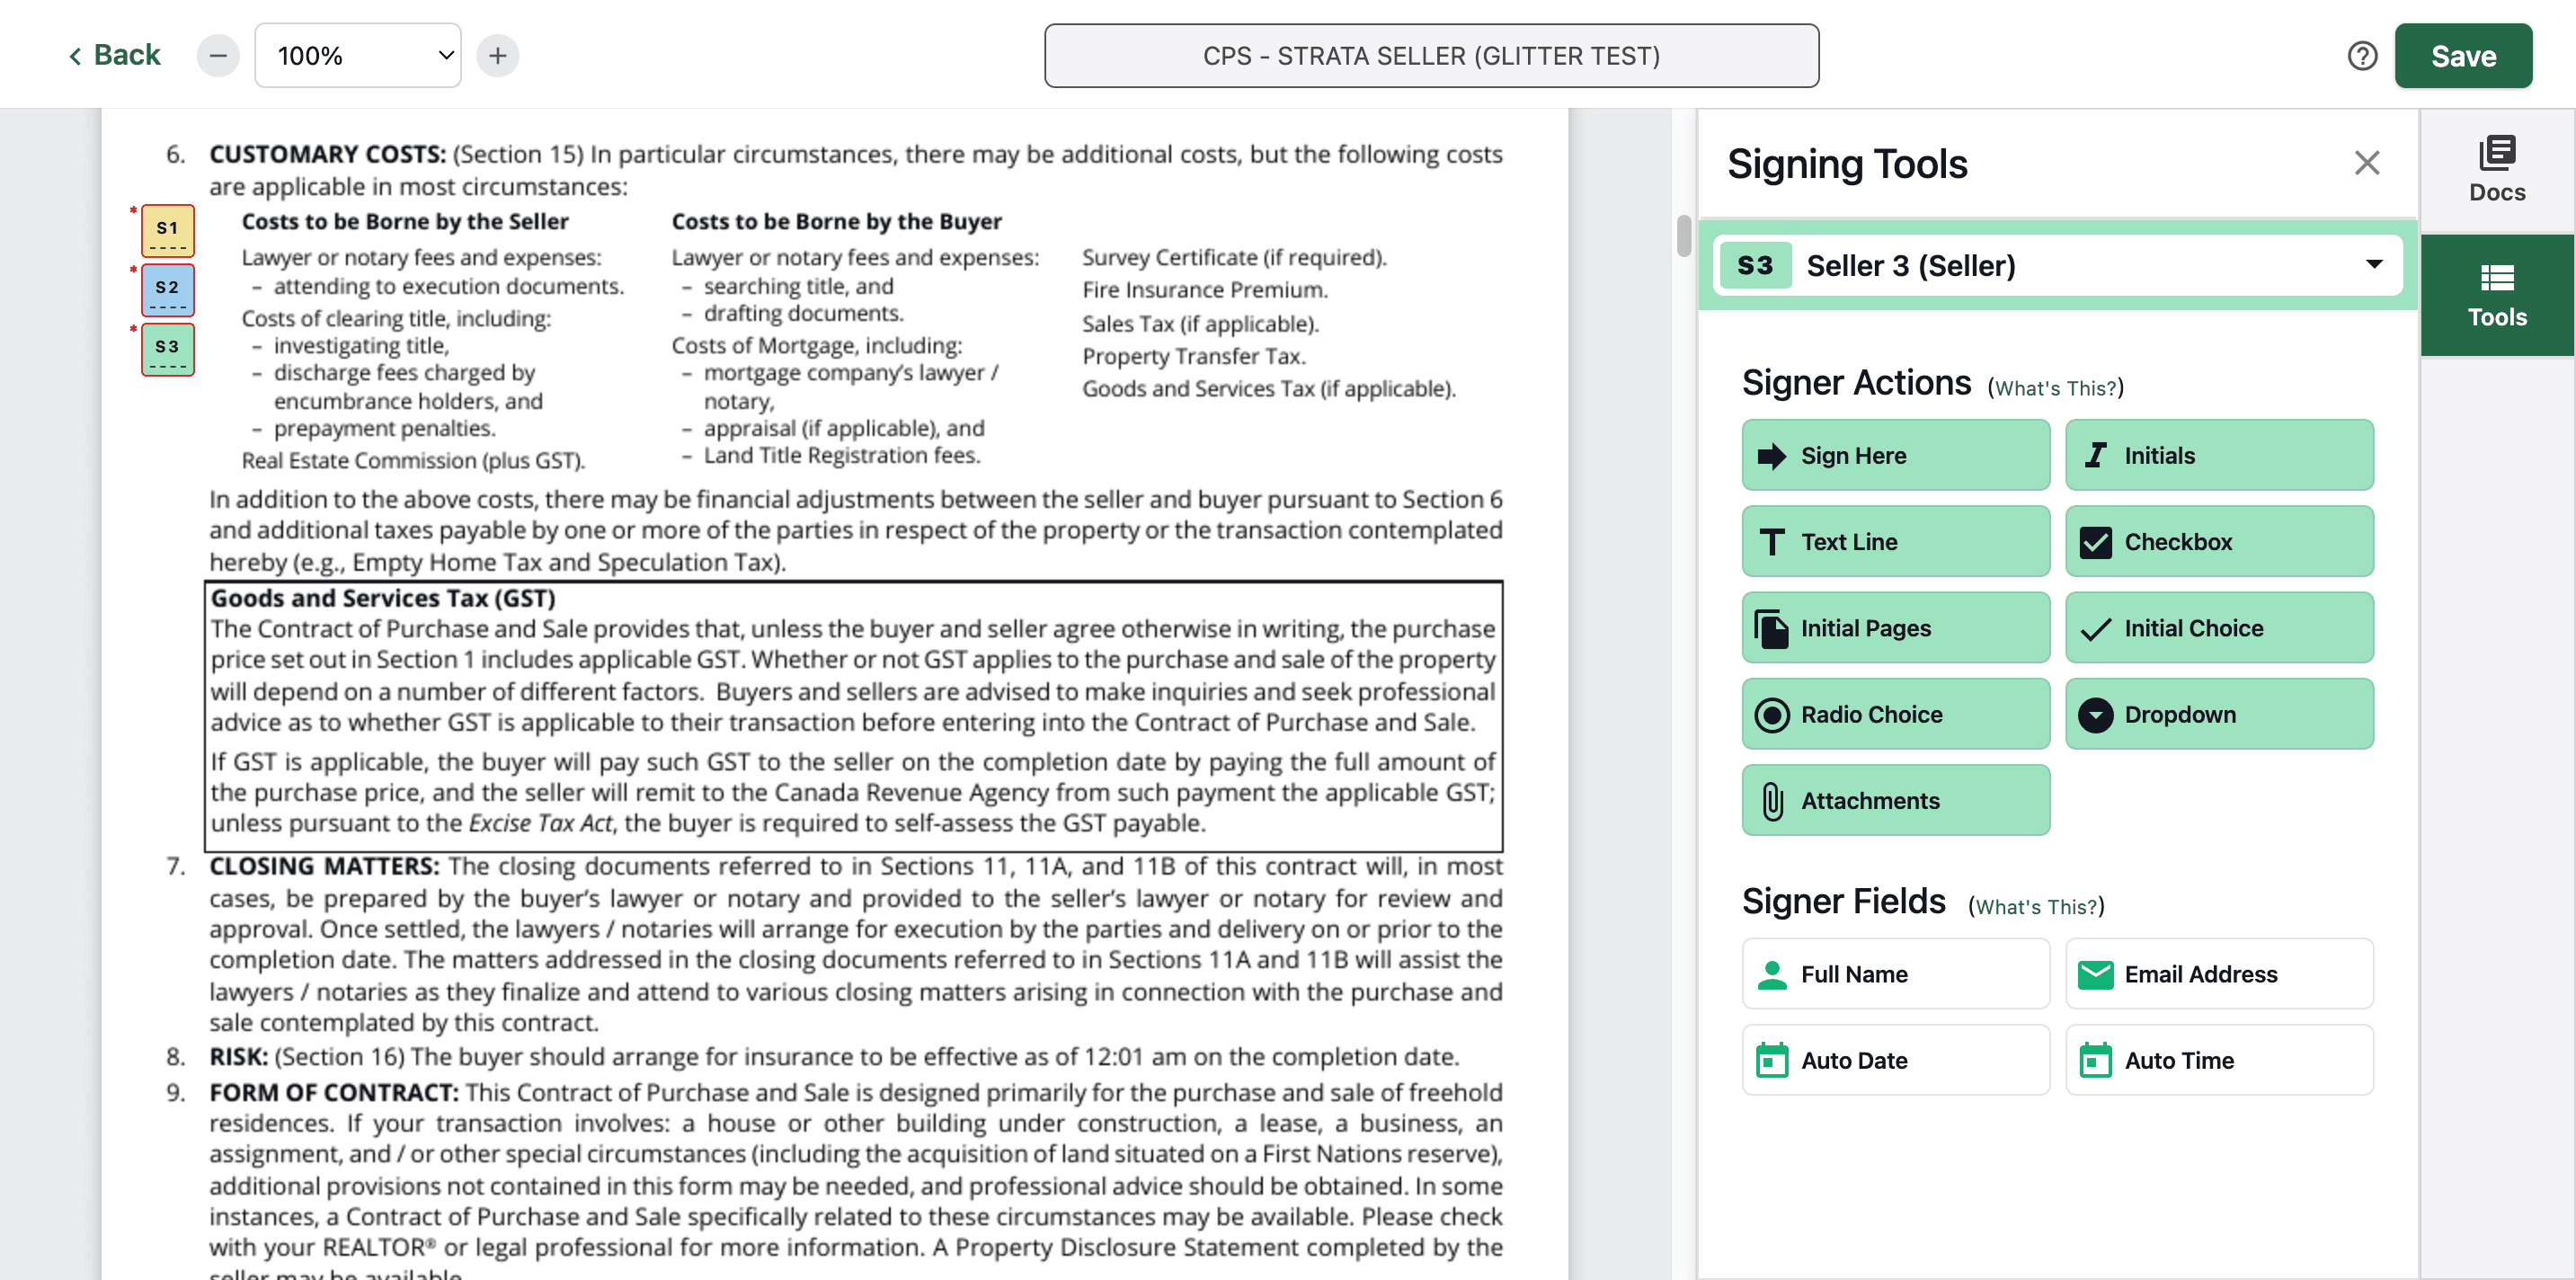Open the 100% zoom level dropdown
The image size is (2576, 1280).
click(x=358, y=56)
